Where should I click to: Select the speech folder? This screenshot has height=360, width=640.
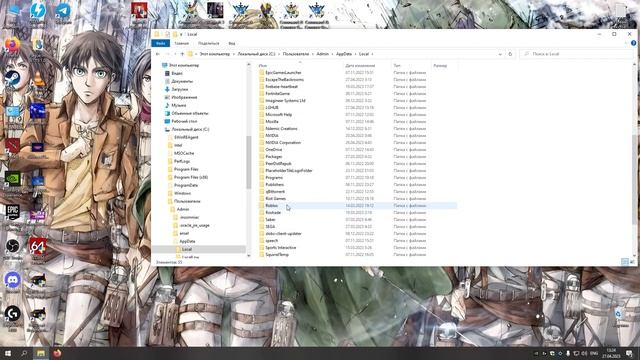[271, 240]
